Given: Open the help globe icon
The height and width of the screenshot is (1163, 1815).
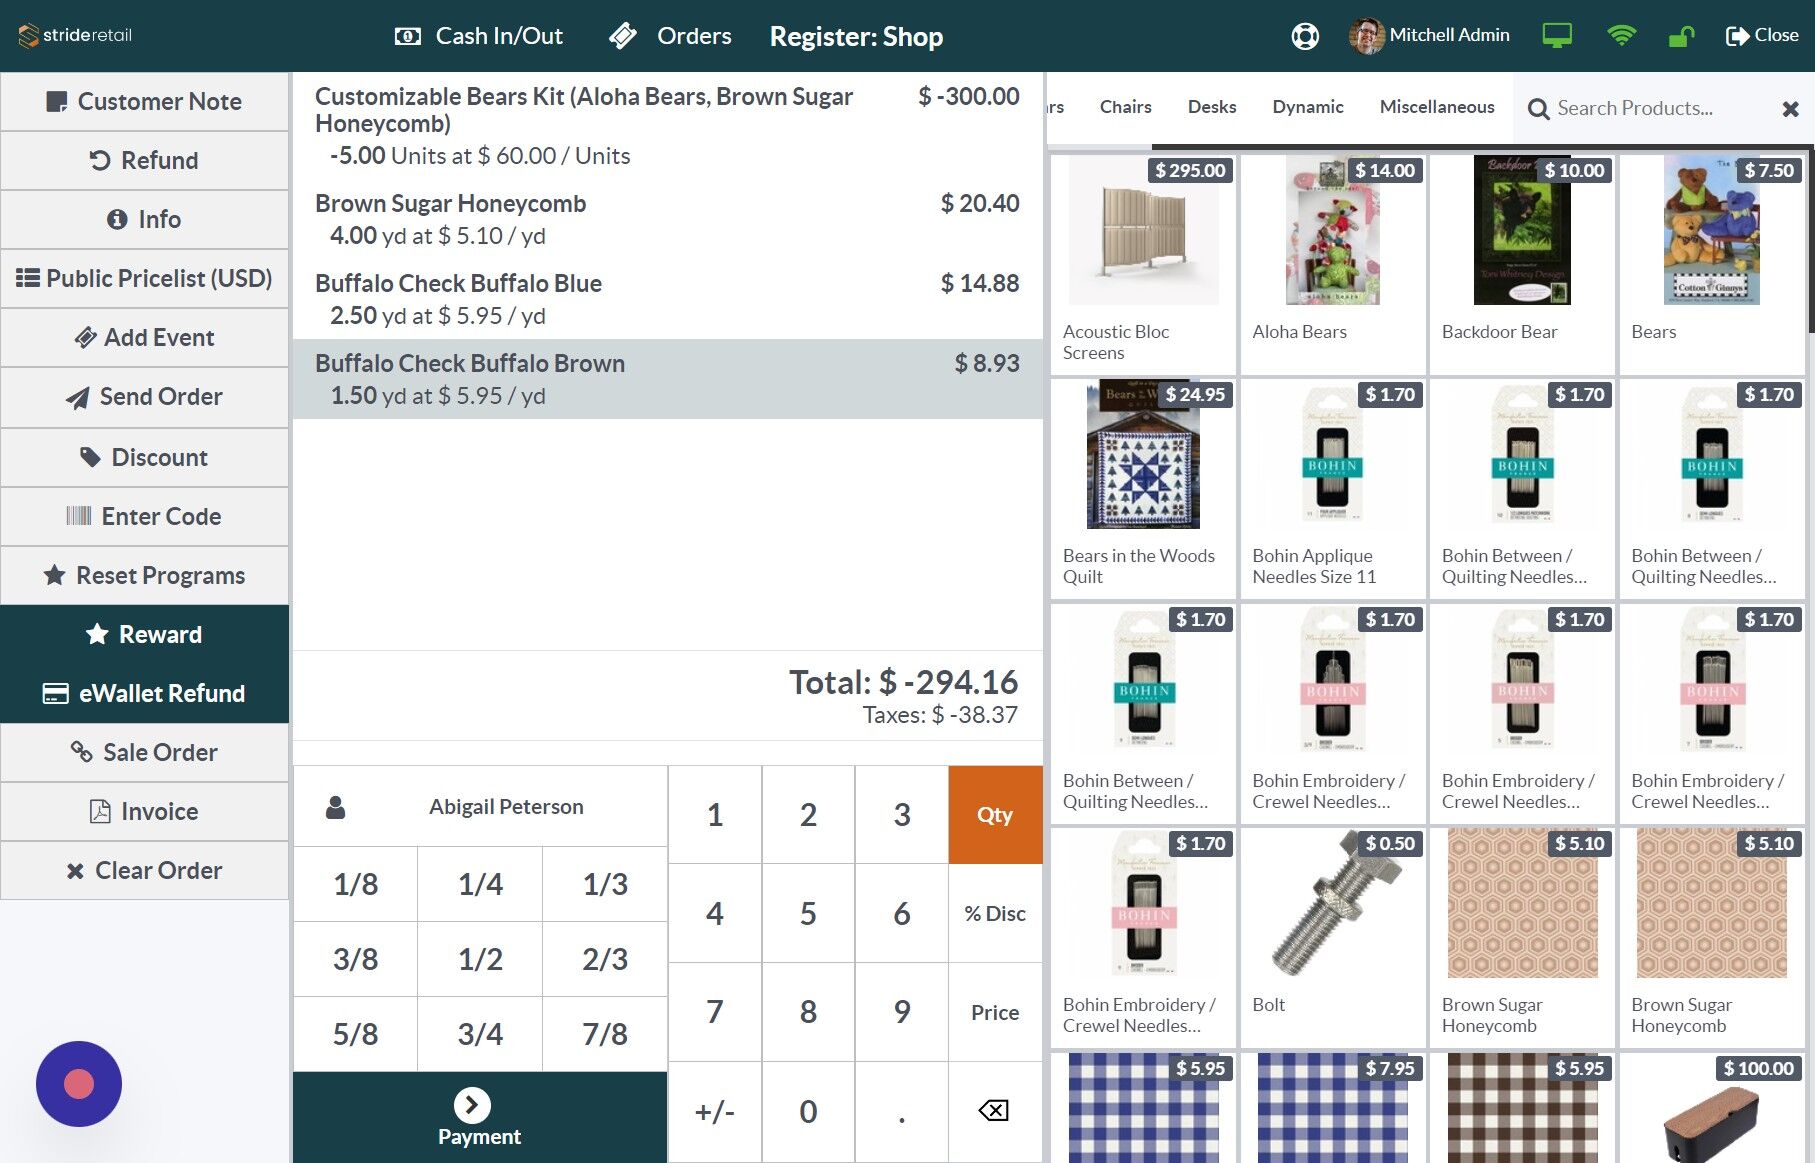Looking at the screenshot, I should pyautogui.click(x=1304, y=36).
